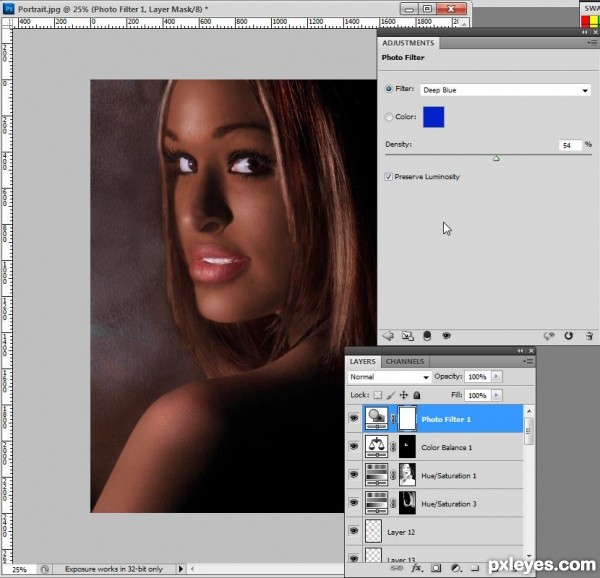Click the Swatches panel tab

coord(591,8)
